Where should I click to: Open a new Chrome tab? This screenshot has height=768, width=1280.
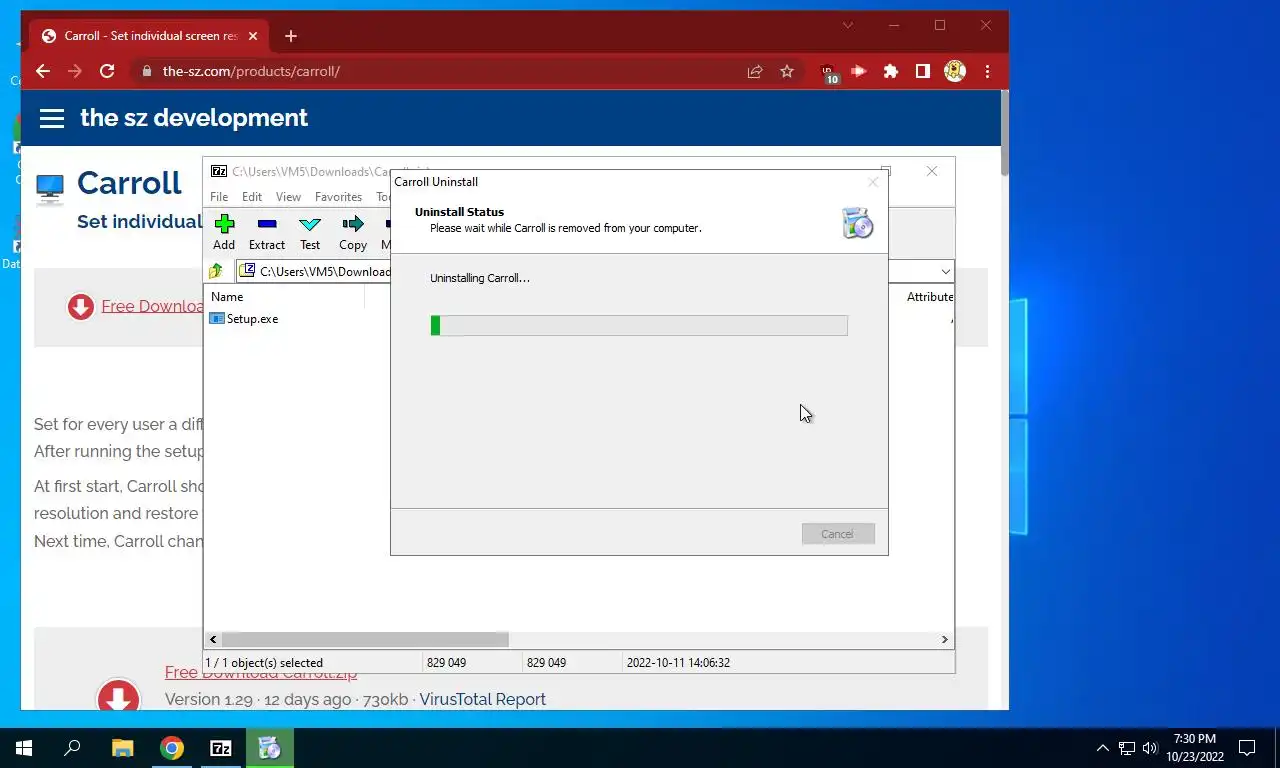pos(291,36)
